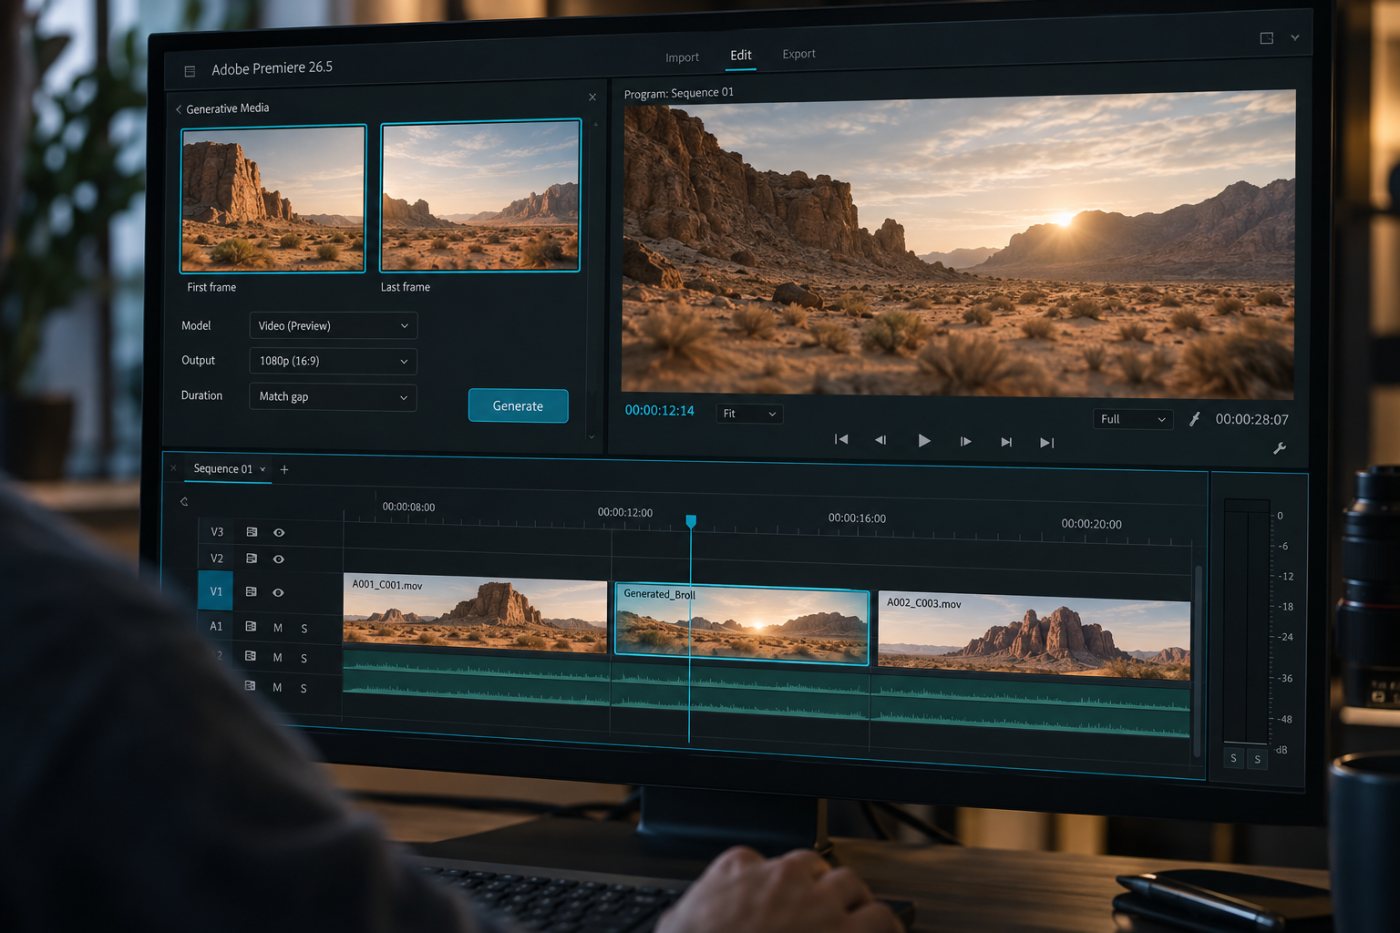Target the V2 track label
This screenshot has height=933, width=1400.
coord(217,559)
